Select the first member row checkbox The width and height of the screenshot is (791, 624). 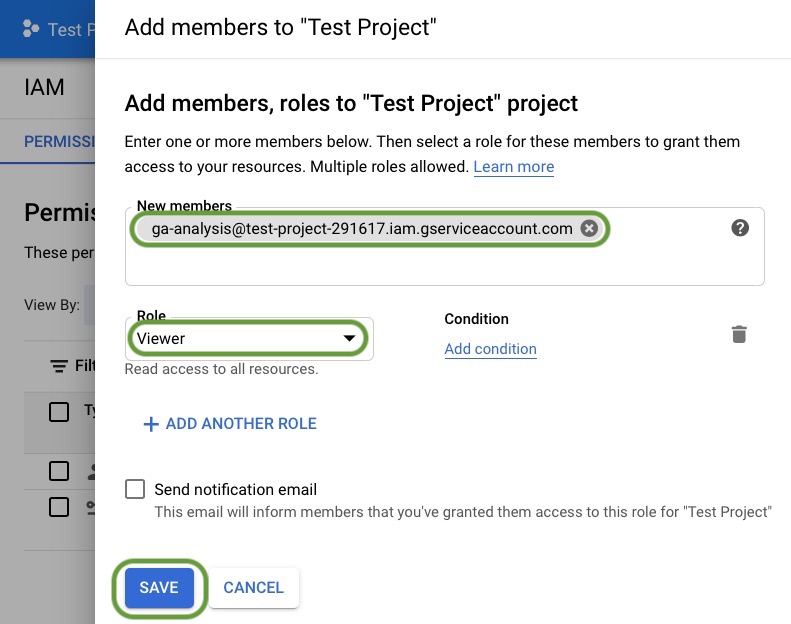tap(59, 470)
